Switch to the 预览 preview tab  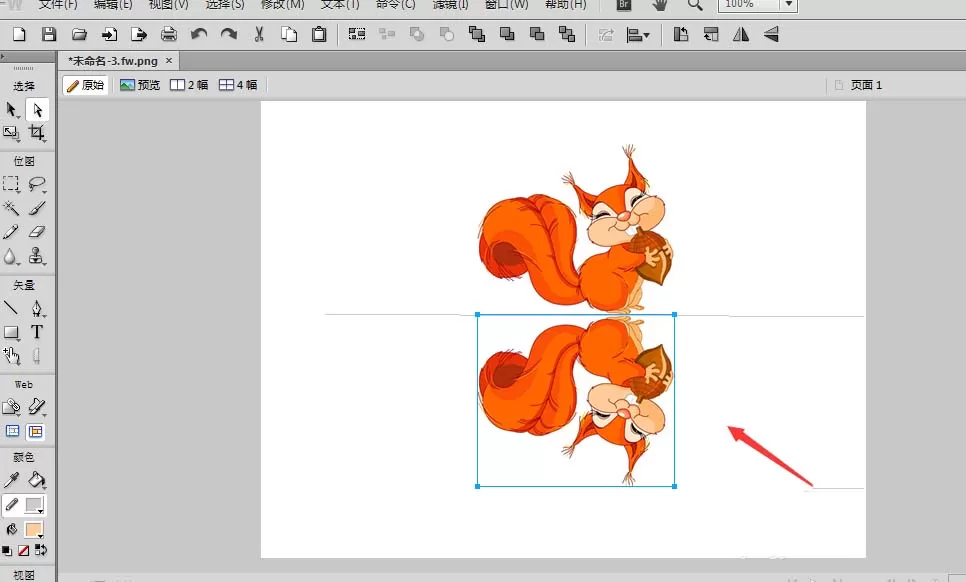point(140,85)
